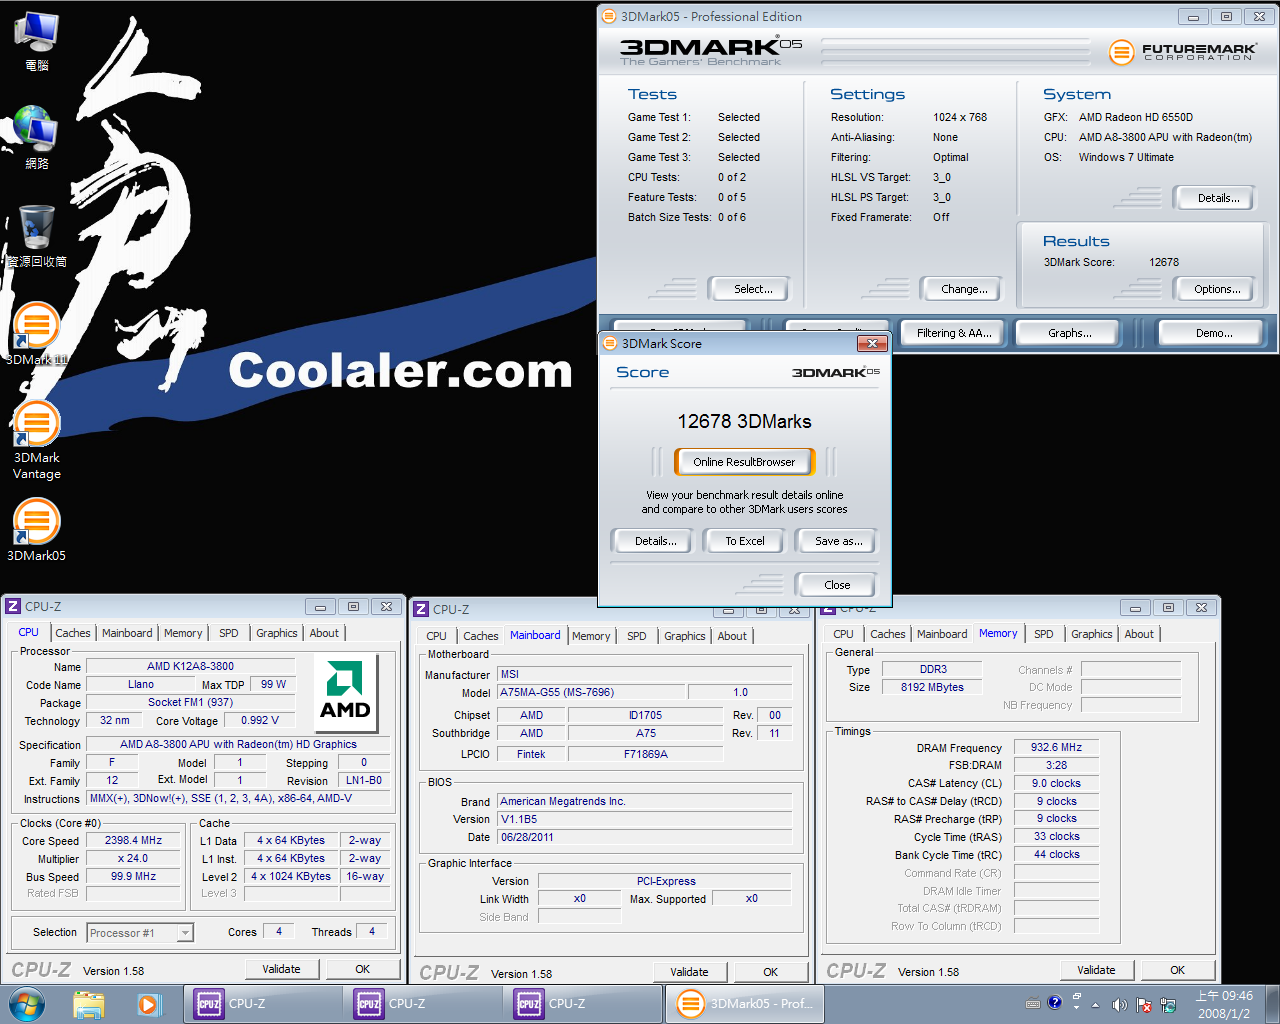Viewport: 1280px width, 1024px height.
Task: Click the CPU-Z Specification field 'AMD A8-3800 APU with Radeon(tm) HD Graphics'
Action: pos(239,744)
